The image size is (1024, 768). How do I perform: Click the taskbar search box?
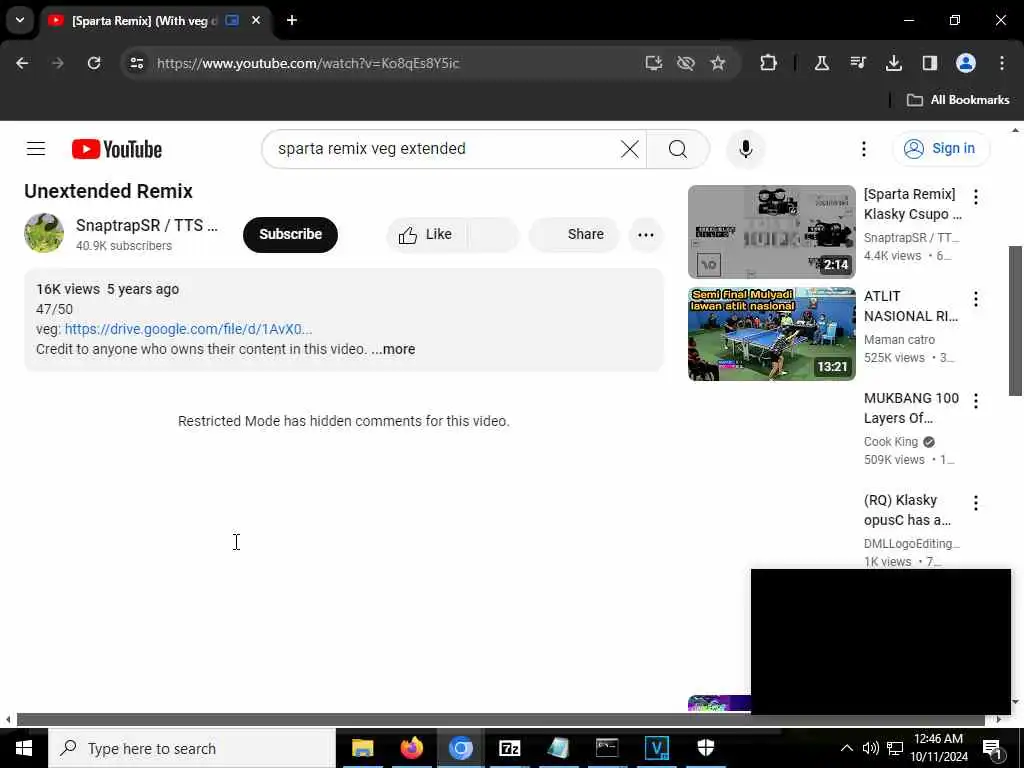pos(192,748)
